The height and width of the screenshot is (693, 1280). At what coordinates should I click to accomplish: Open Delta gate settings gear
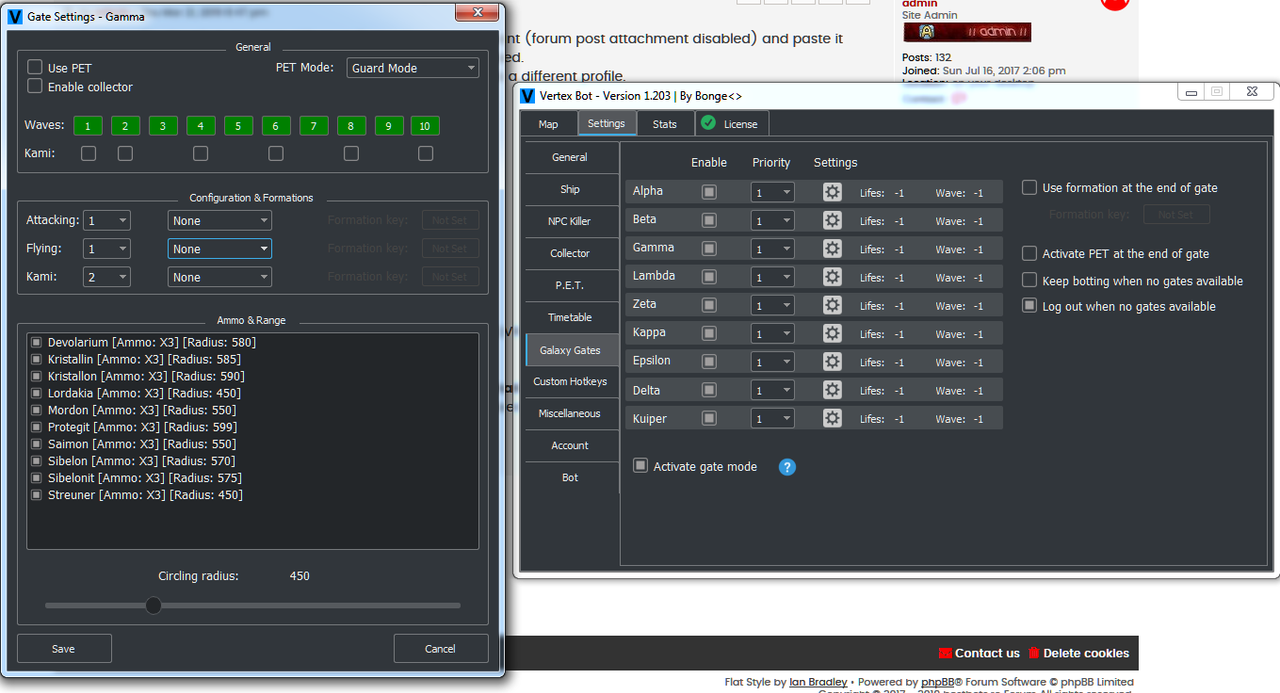[832, 390]
